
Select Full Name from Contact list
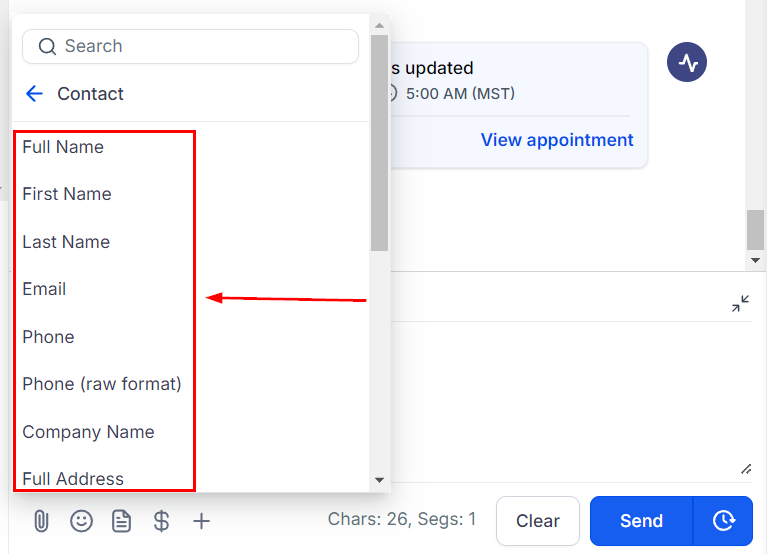63,147
